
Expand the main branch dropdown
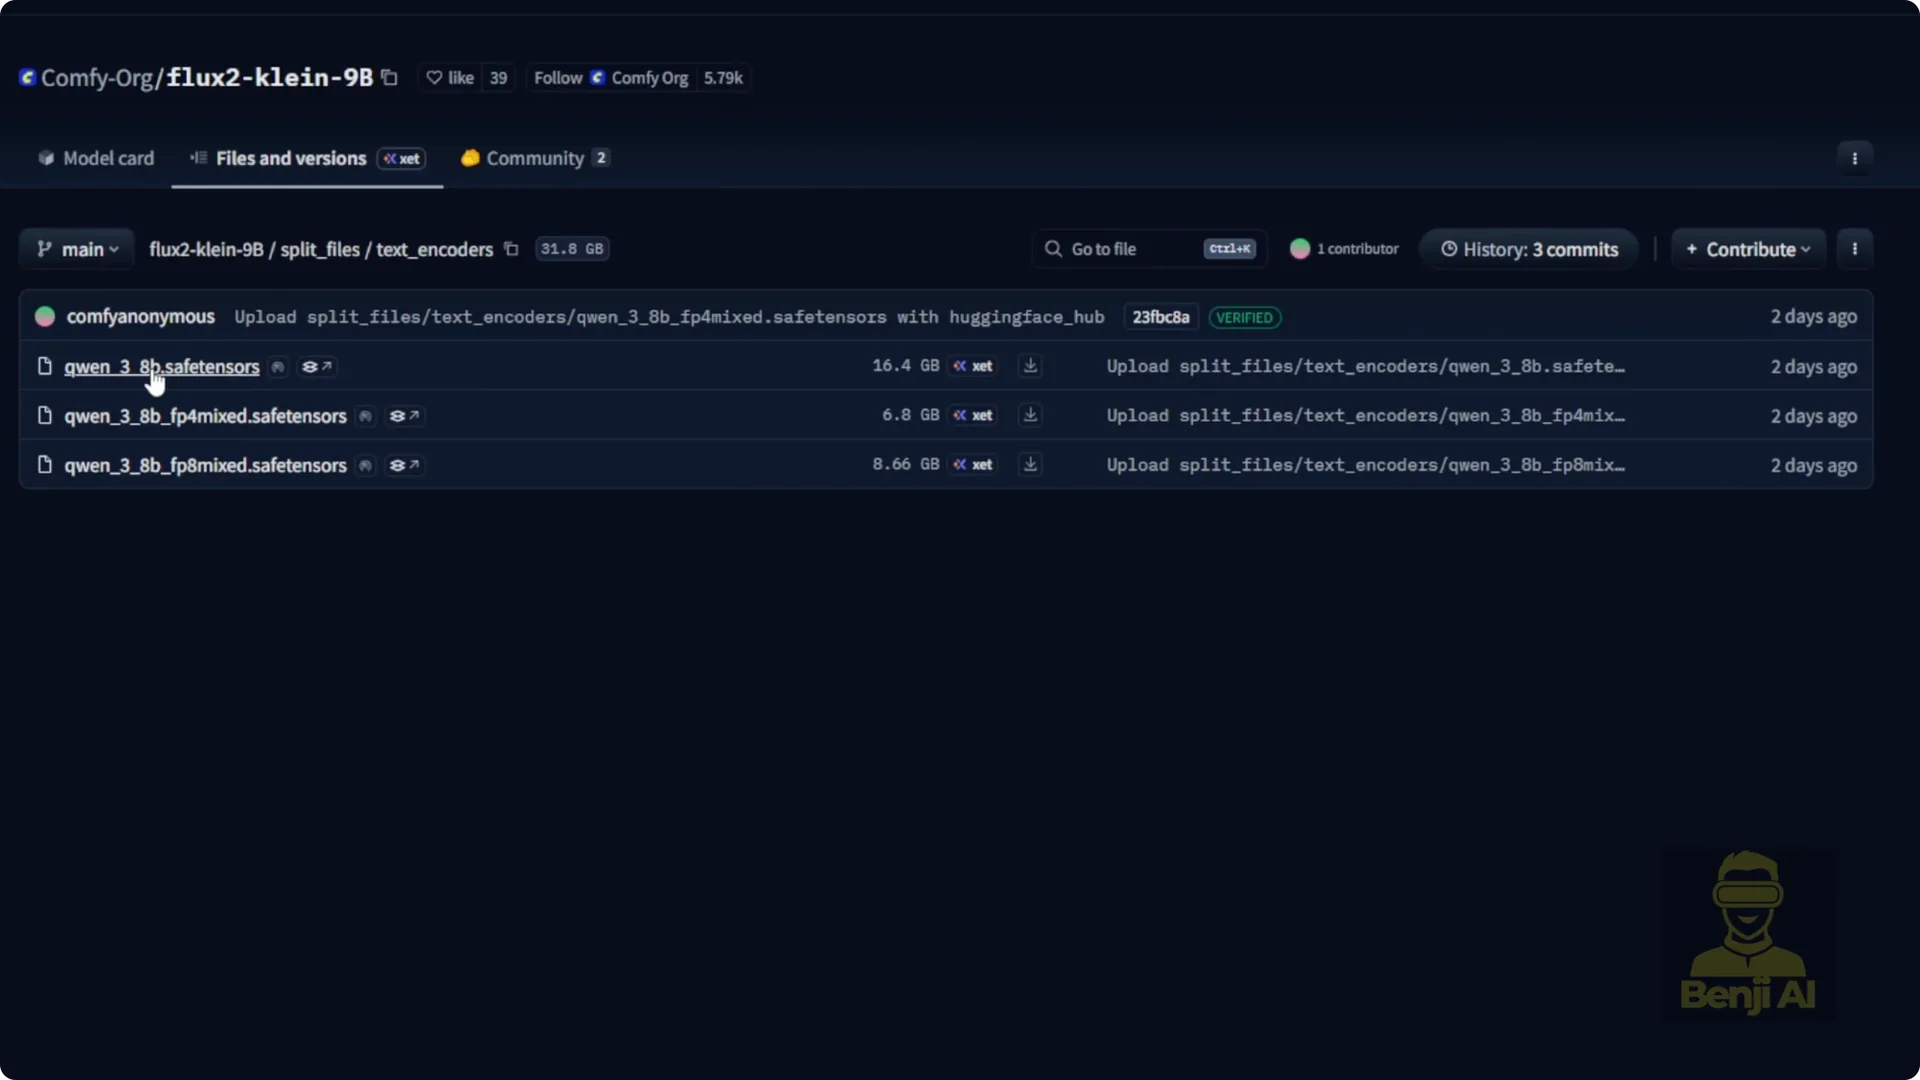tap(77, 249)
